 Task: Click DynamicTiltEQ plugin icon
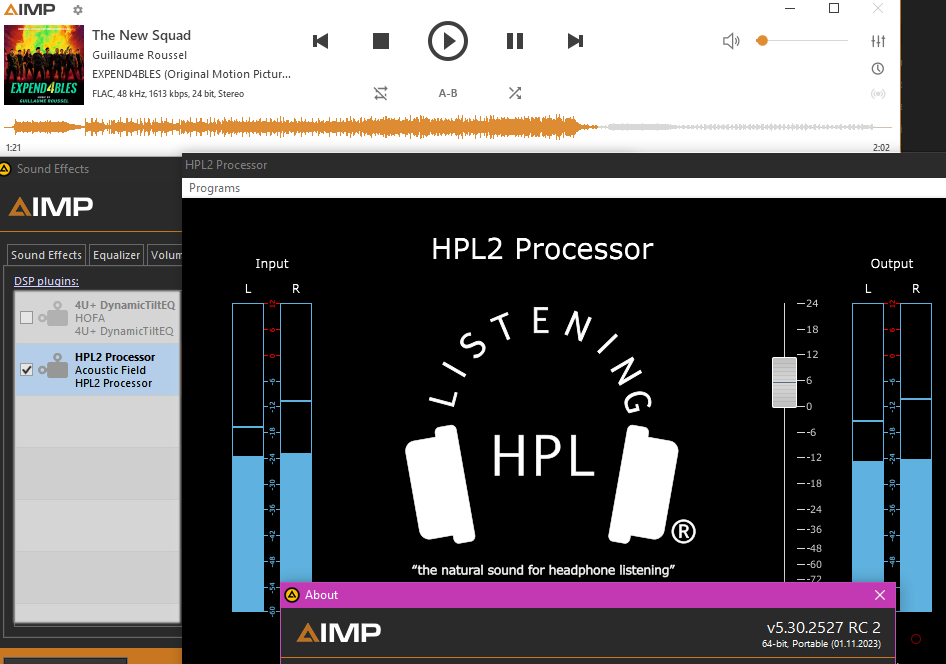[54, 314]
